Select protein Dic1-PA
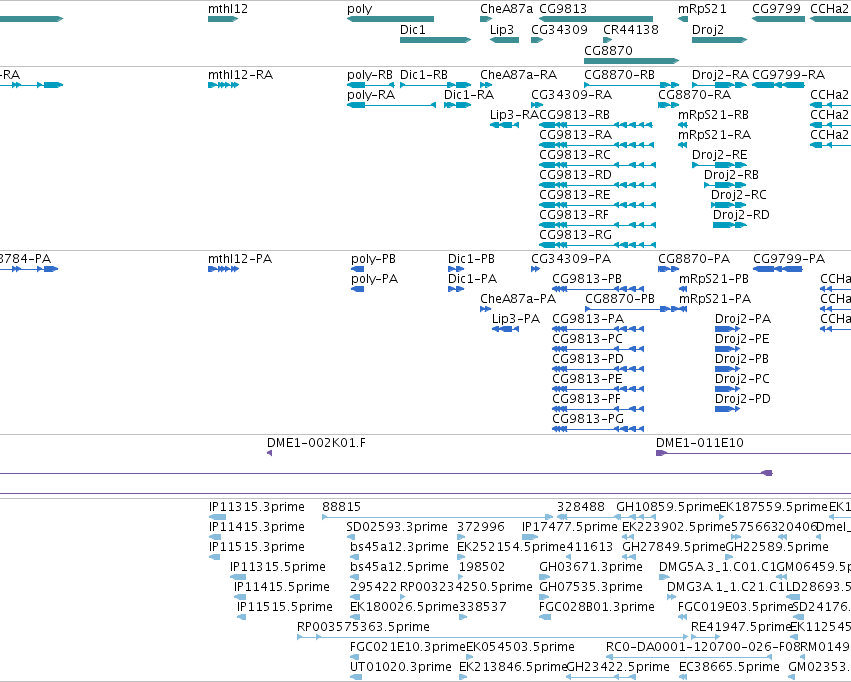Viewport: 851px width, 682px height. [472, 279]
